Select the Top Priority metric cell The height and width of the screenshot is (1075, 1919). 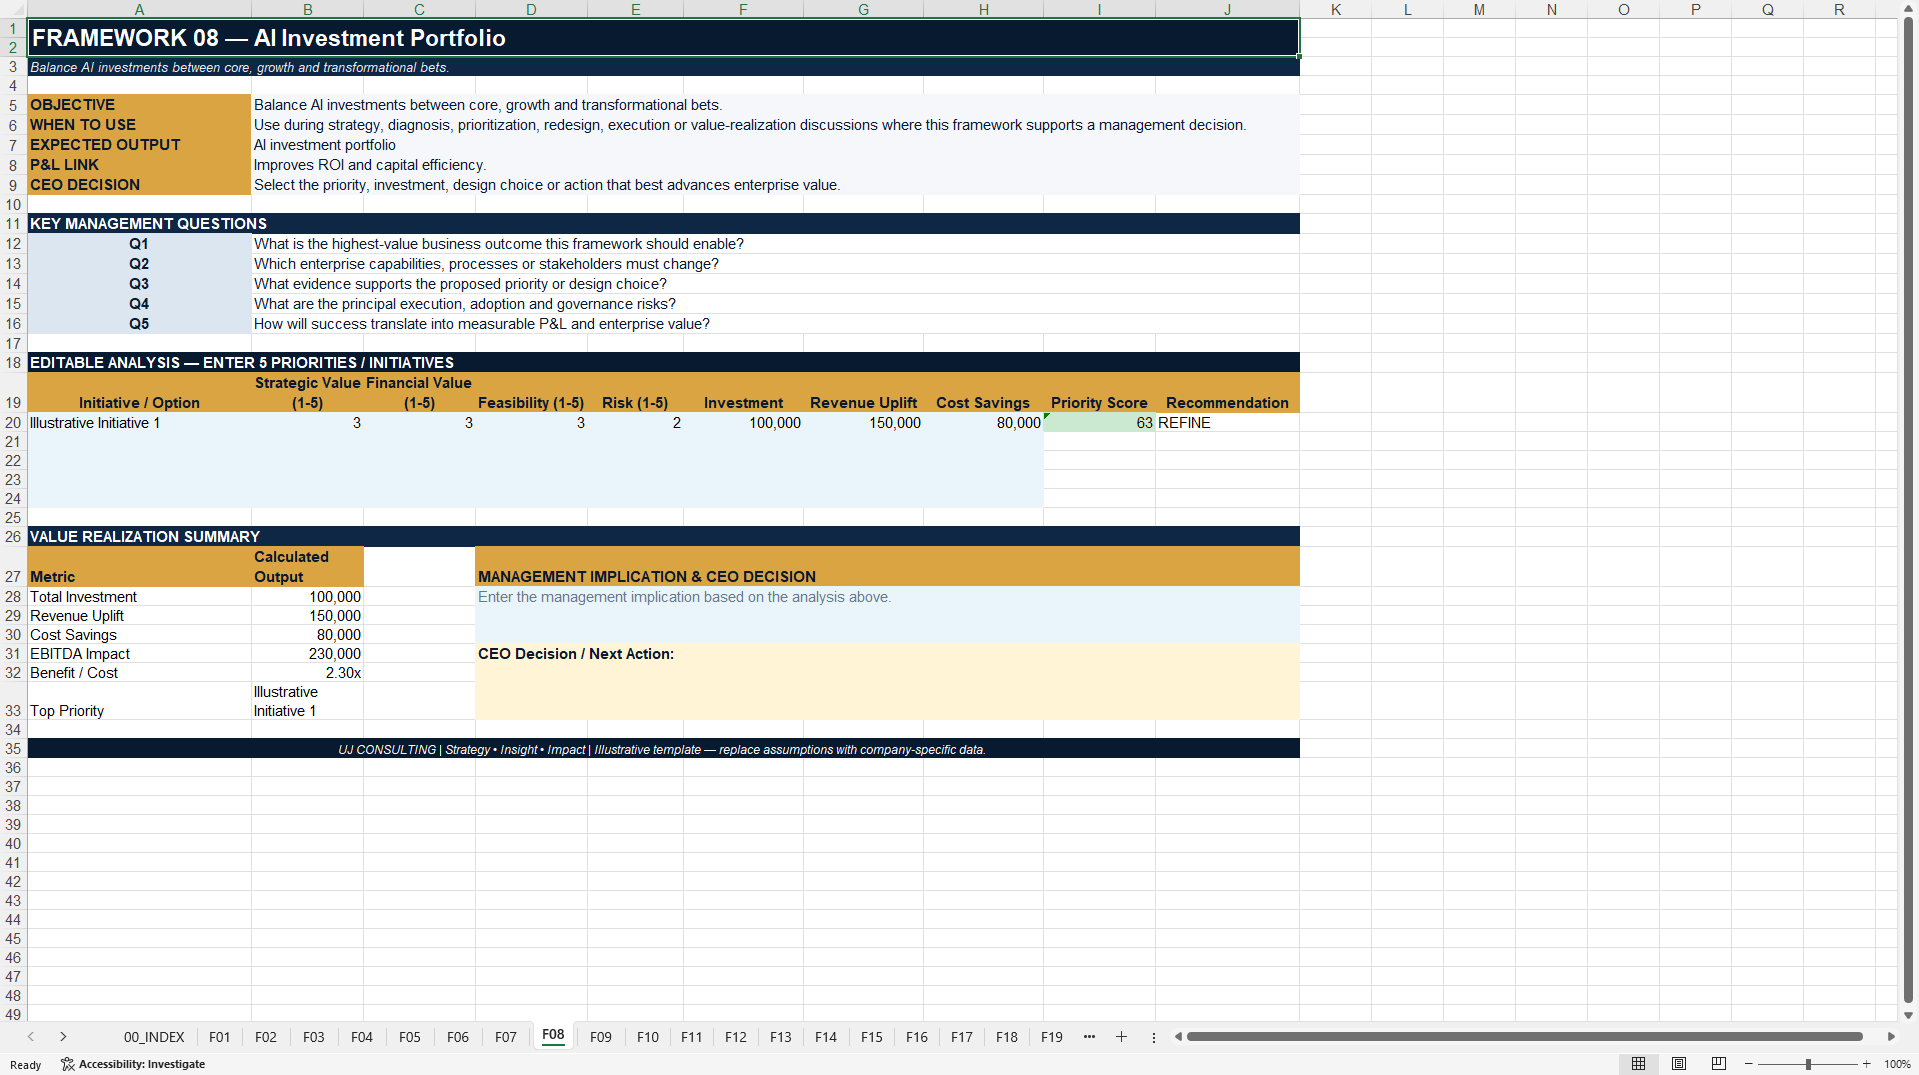139,701
